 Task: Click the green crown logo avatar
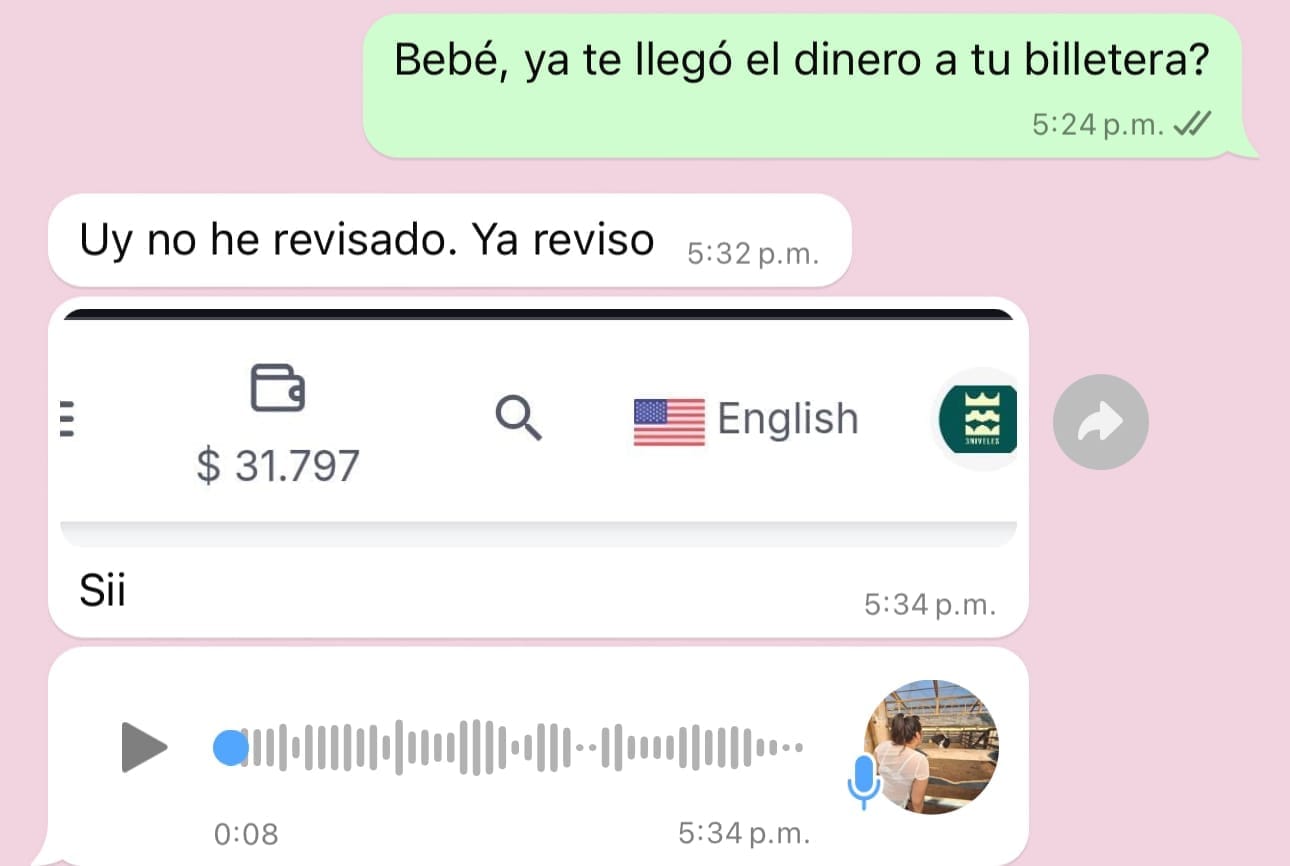[977, 418]
